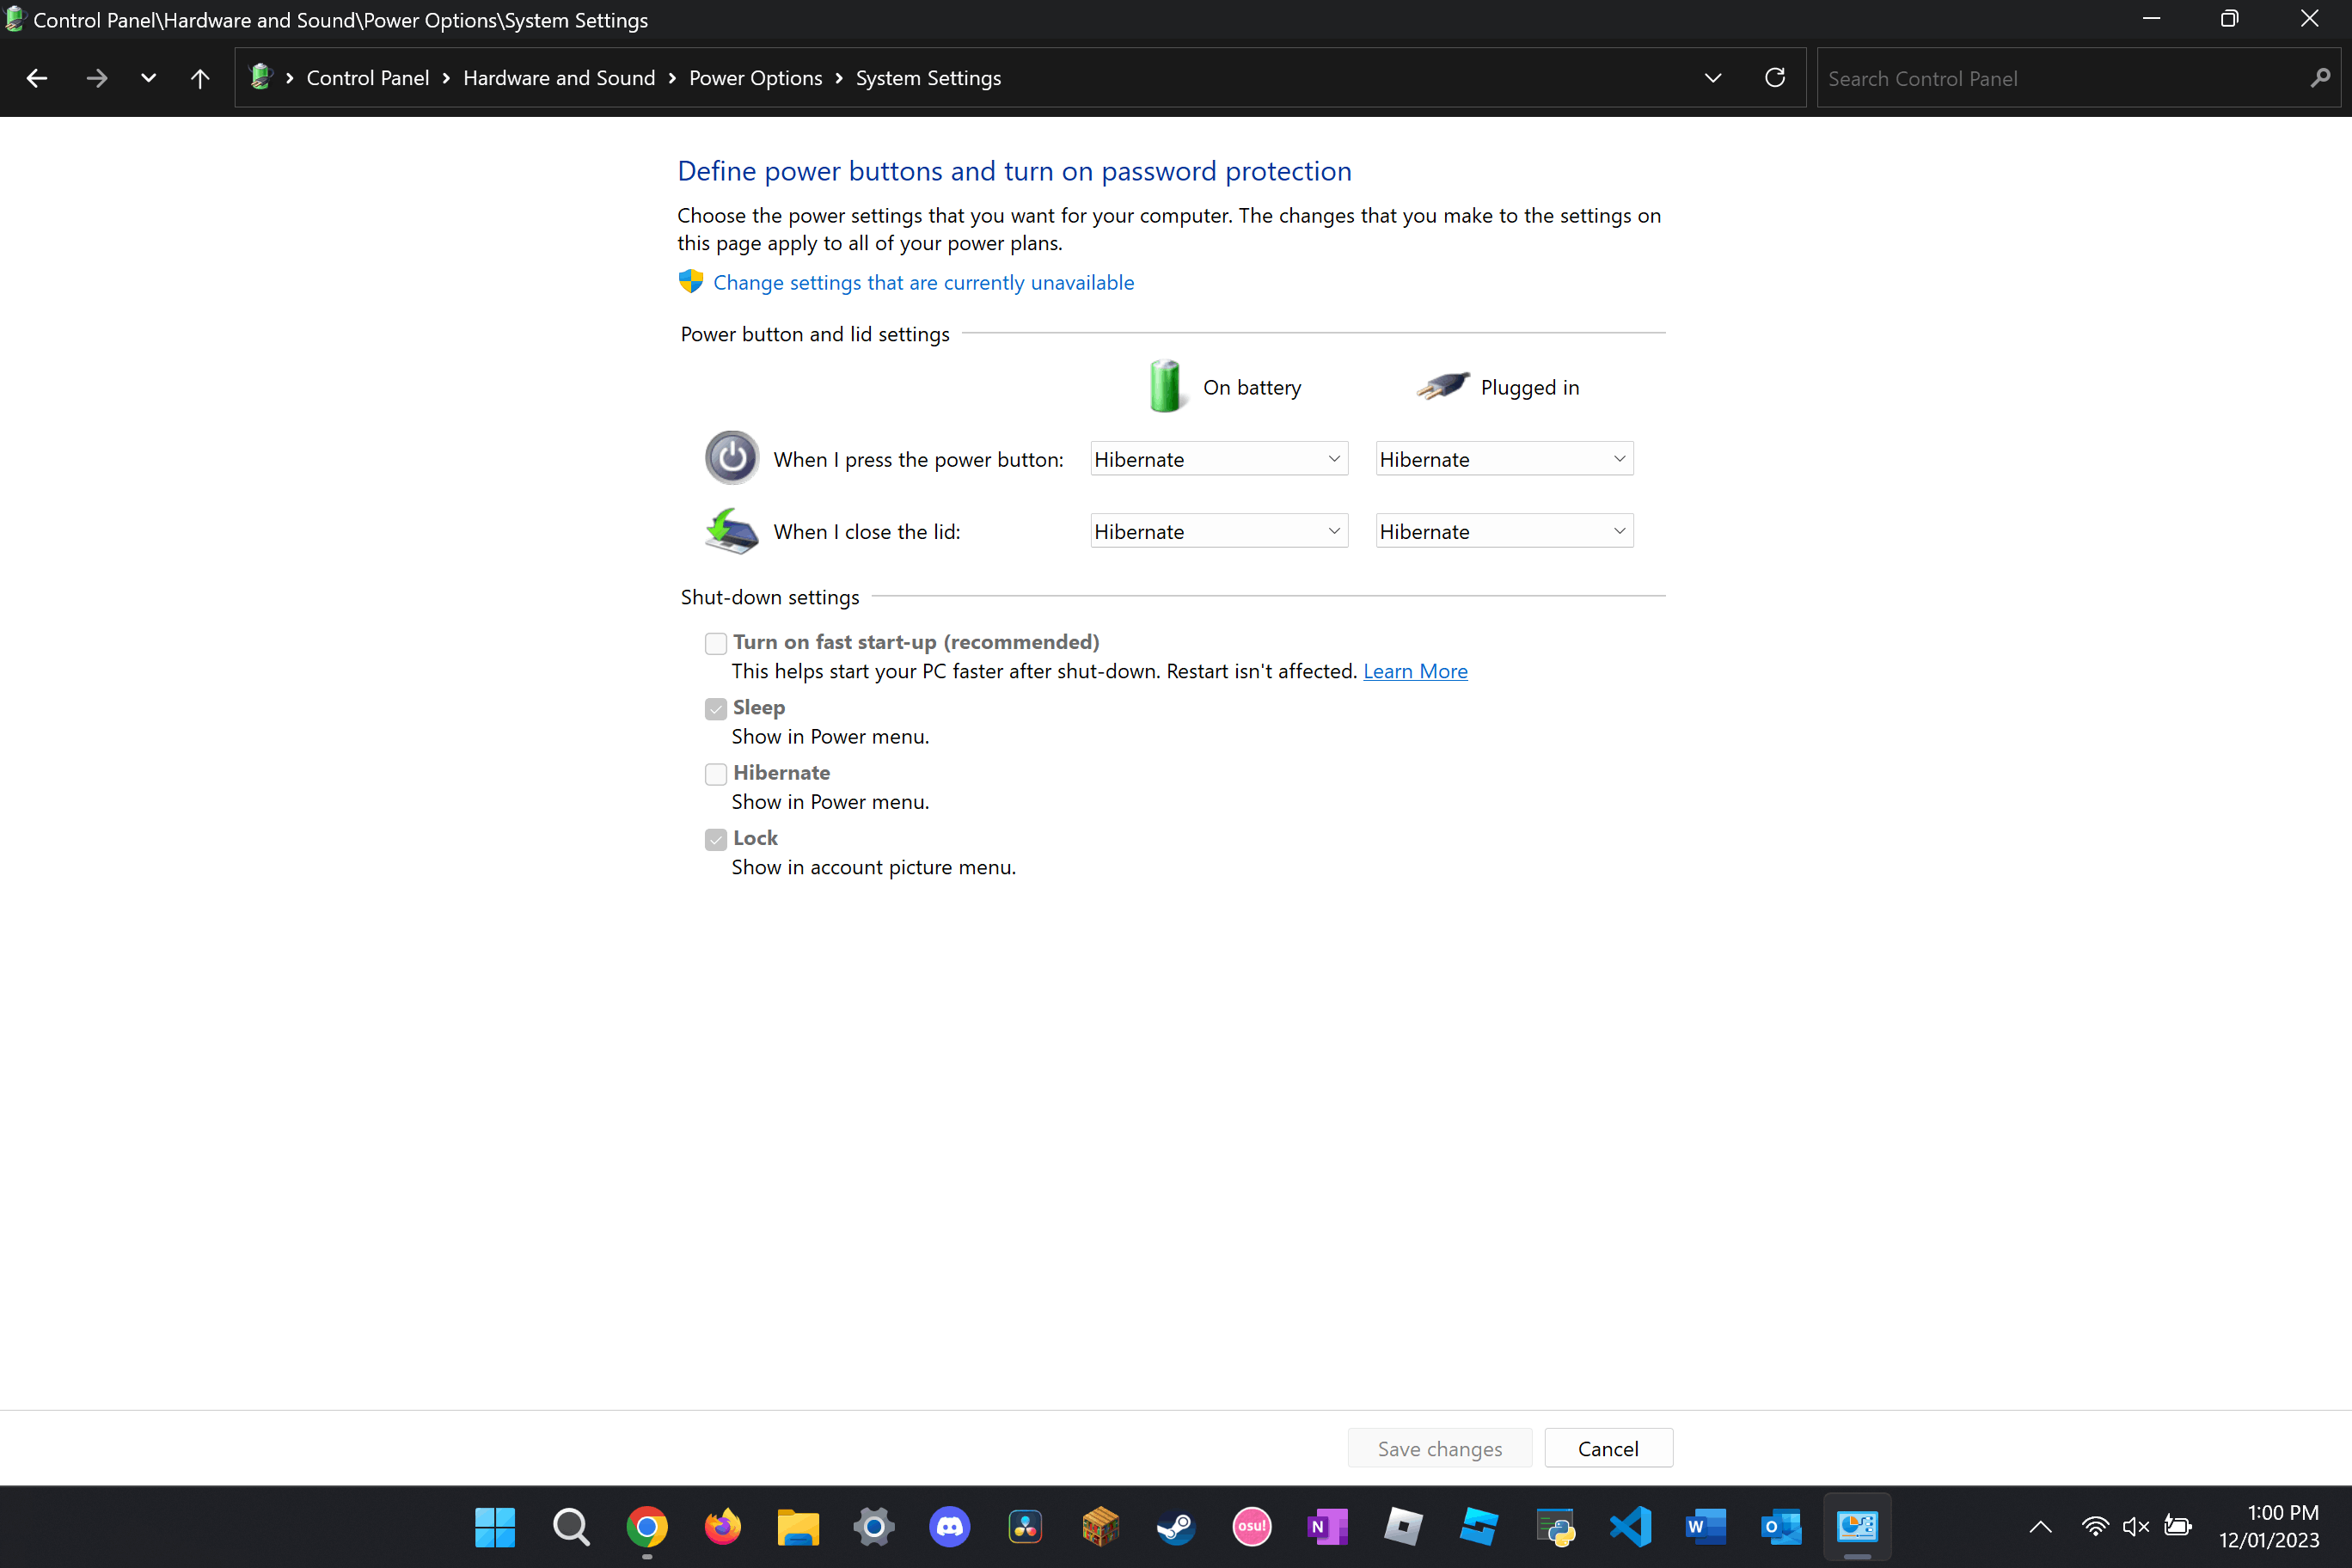Open close the lid Plugged in dropdown
2352x1568 pixels.
click(x=1504, y=531)
